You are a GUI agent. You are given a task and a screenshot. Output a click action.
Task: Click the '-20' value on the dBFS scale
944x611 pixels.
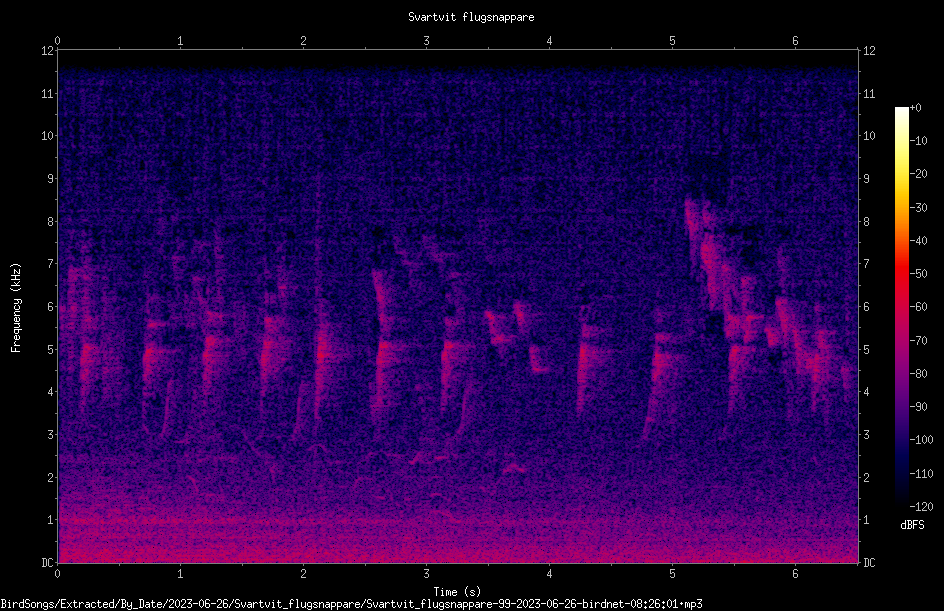919,174
